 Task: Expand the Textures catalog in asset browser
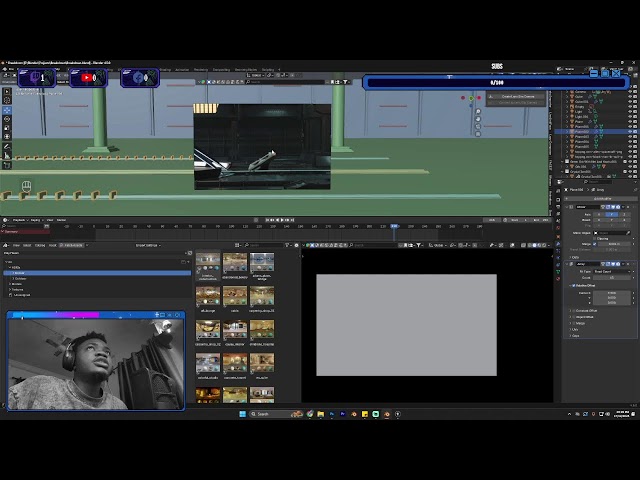pos(10,289)
